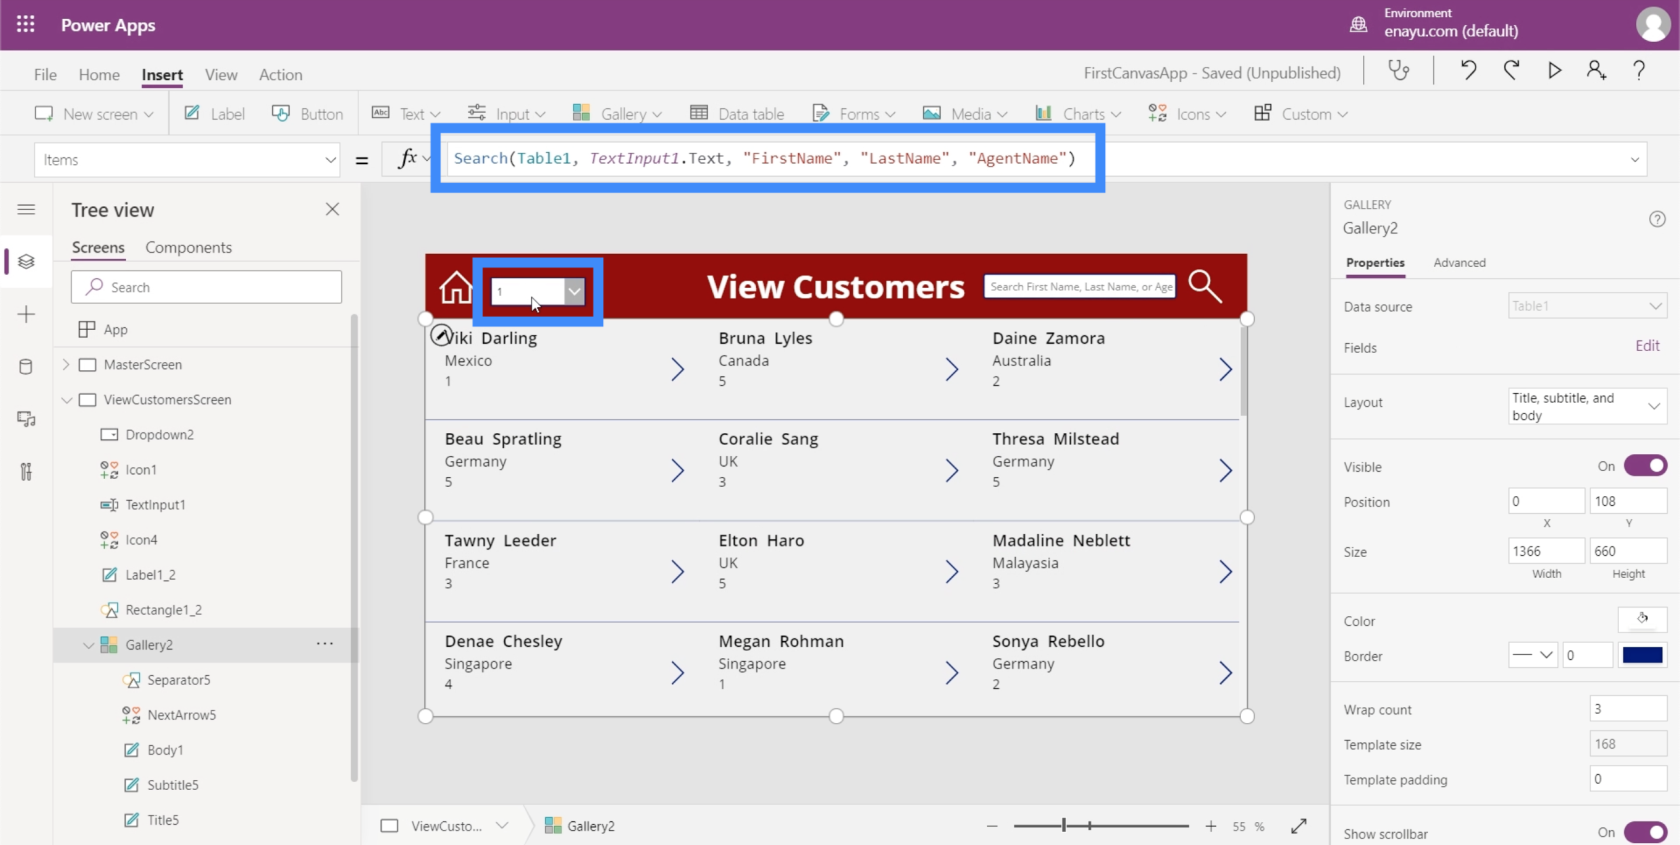Fit canvas to window with expand icon
1680x845 pixels.
pyautogui.click(x=1298, y=826)
